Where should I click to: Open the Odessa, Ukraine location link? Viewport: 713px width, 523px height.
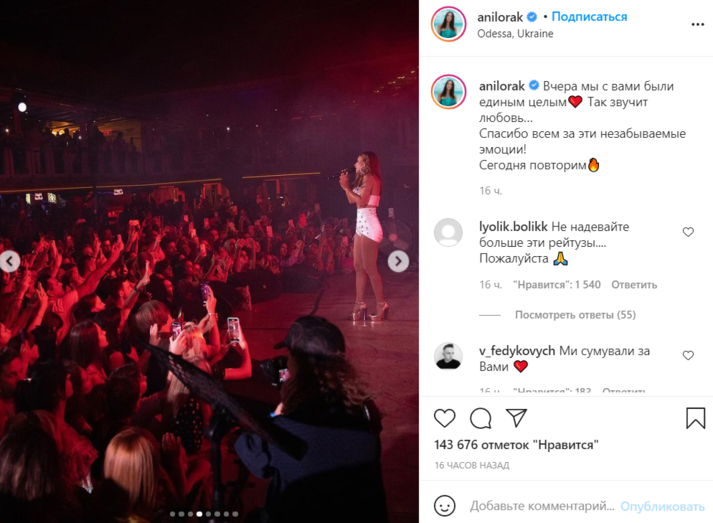coord(515,34)
